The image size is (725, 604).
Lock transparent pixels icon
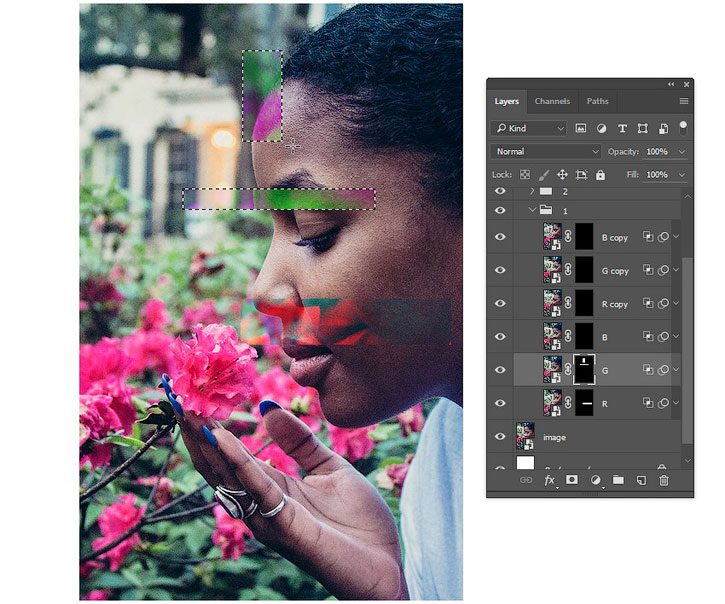(525, 175)
